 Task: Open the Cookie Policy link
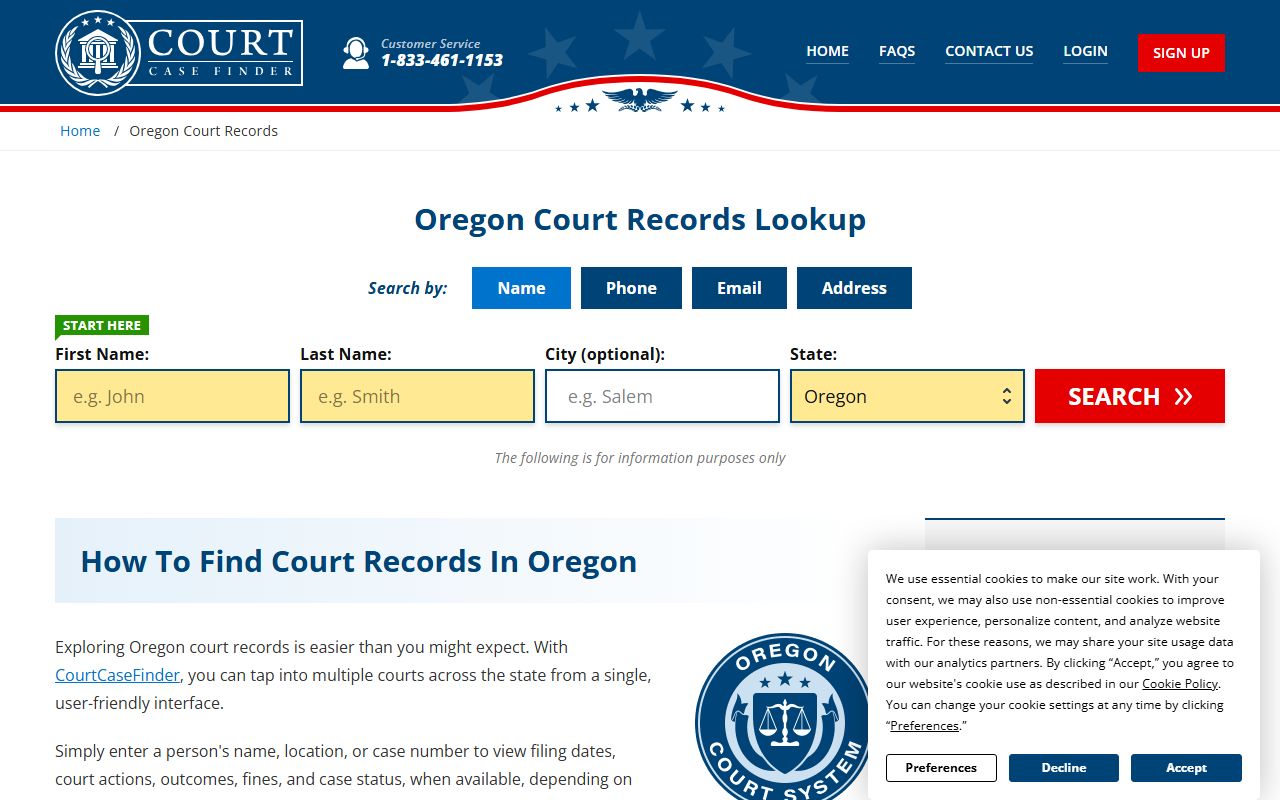coord(1180,684)
